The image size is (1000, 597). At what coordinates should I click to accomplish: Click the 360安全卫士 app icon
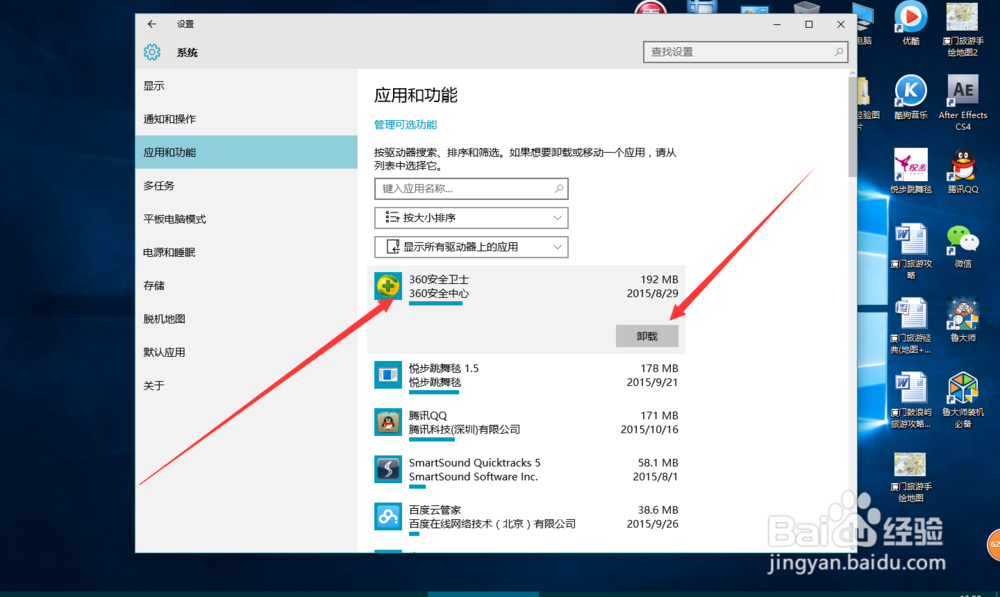[x=388, y=286]
